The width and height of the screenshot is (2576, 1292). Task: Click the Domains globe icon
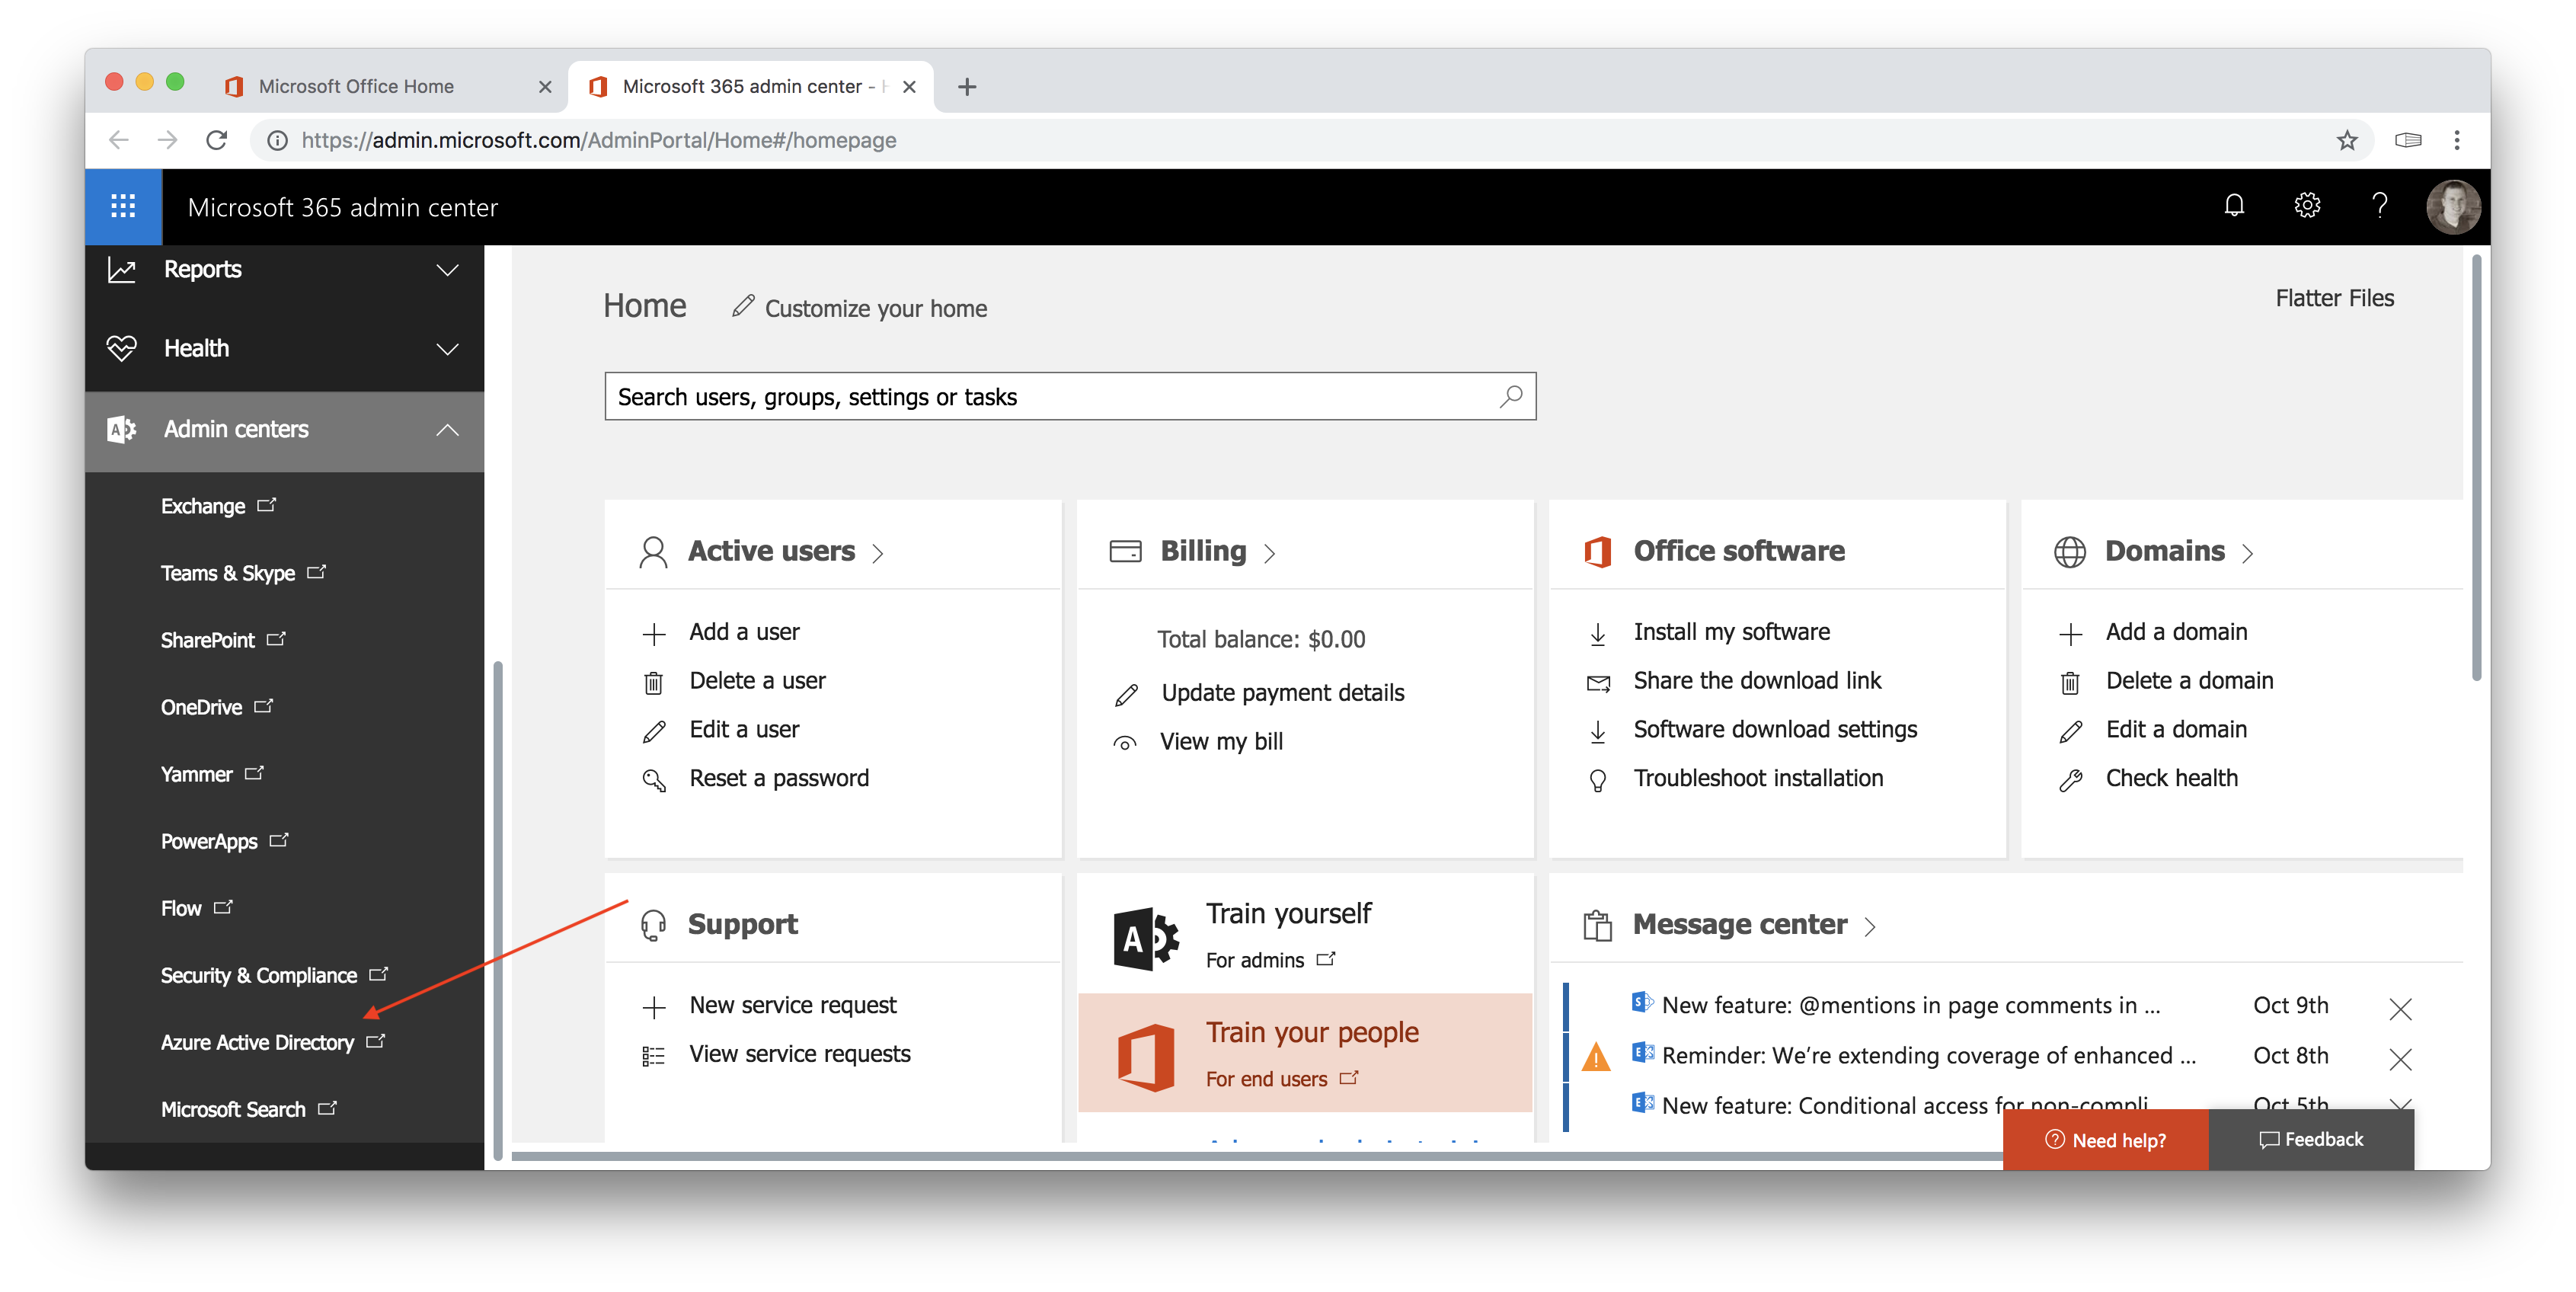(2069, 552)
